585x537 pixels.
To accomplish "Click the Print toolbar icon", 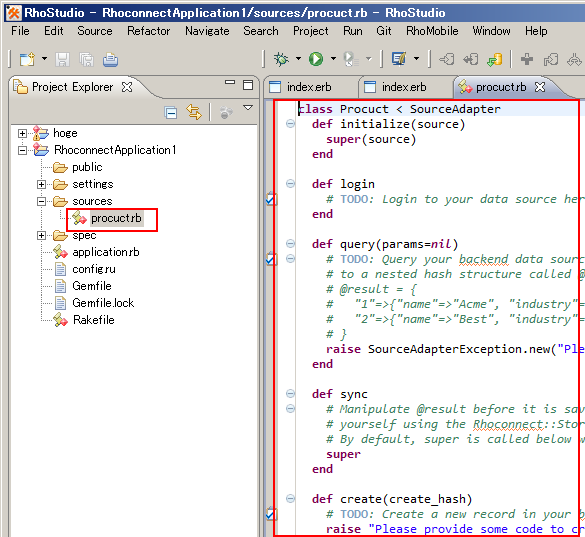I will tap(110, 59).
